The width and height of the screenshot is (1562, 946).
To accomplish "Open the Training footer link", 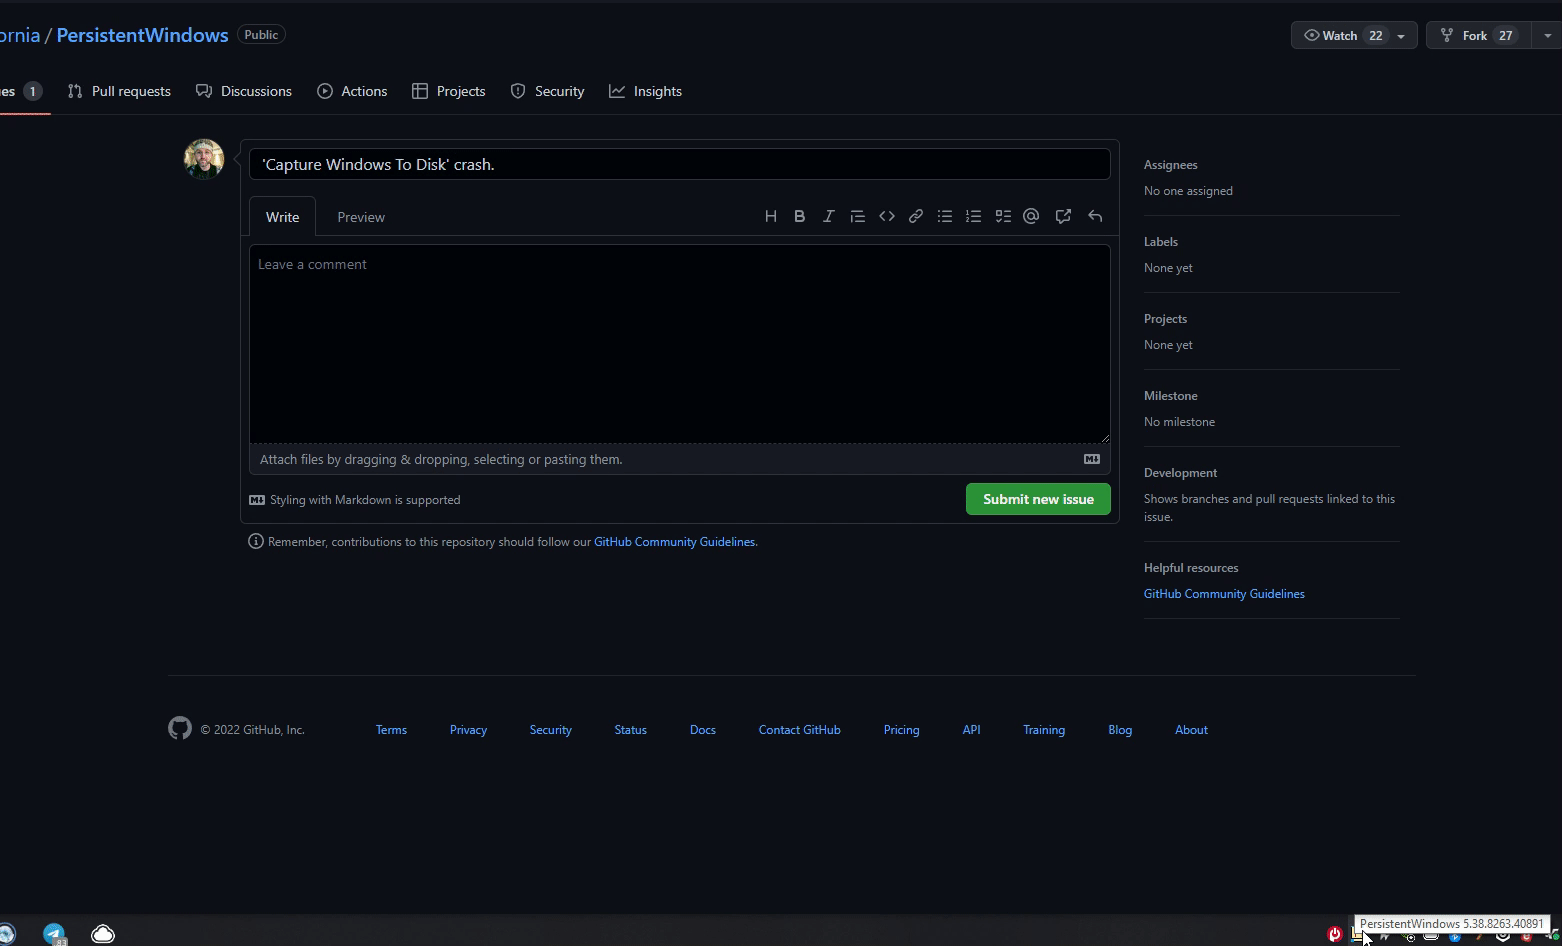I will [x=1043, y=730].
